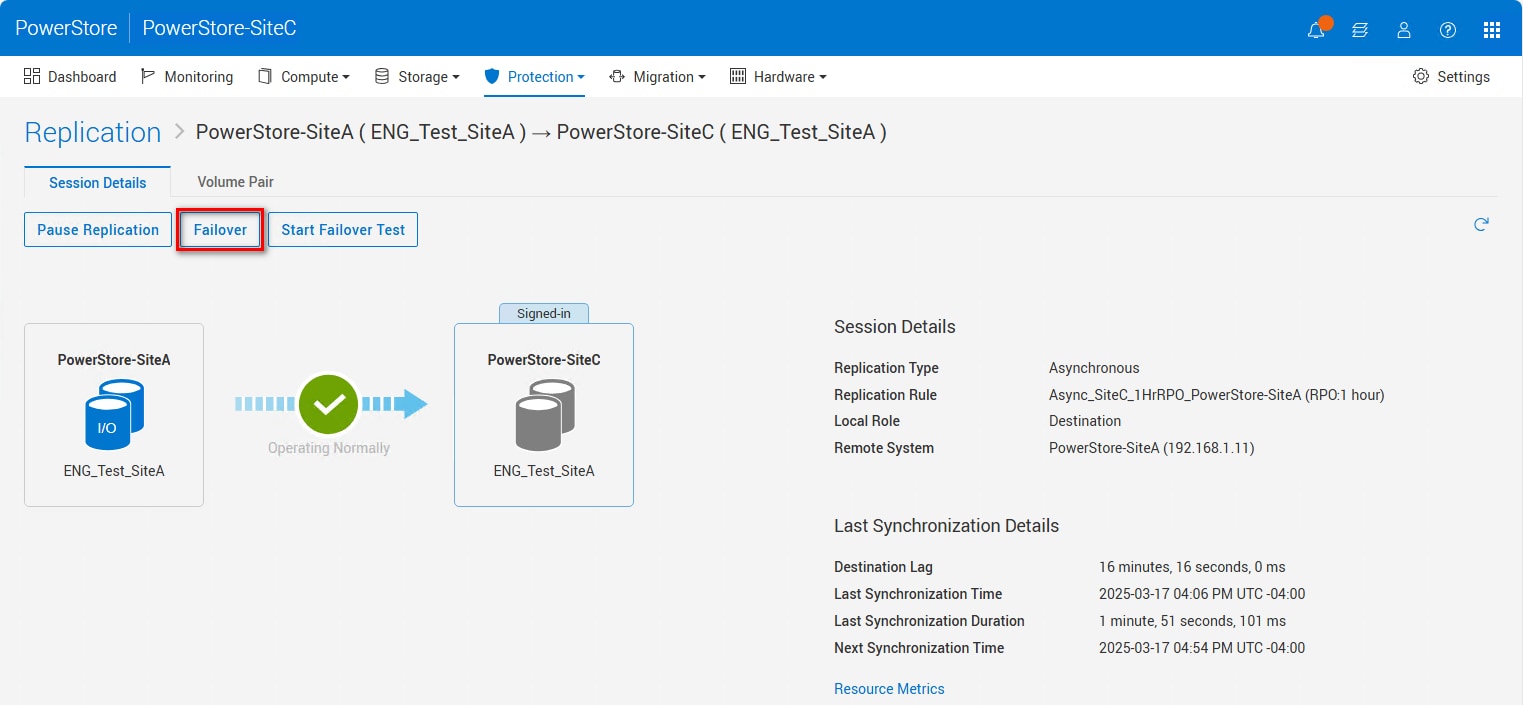This screenshot has height=705, width=1523.
Task: Click the remote system 192.168.1.11 value
Action: point(1152,448)
